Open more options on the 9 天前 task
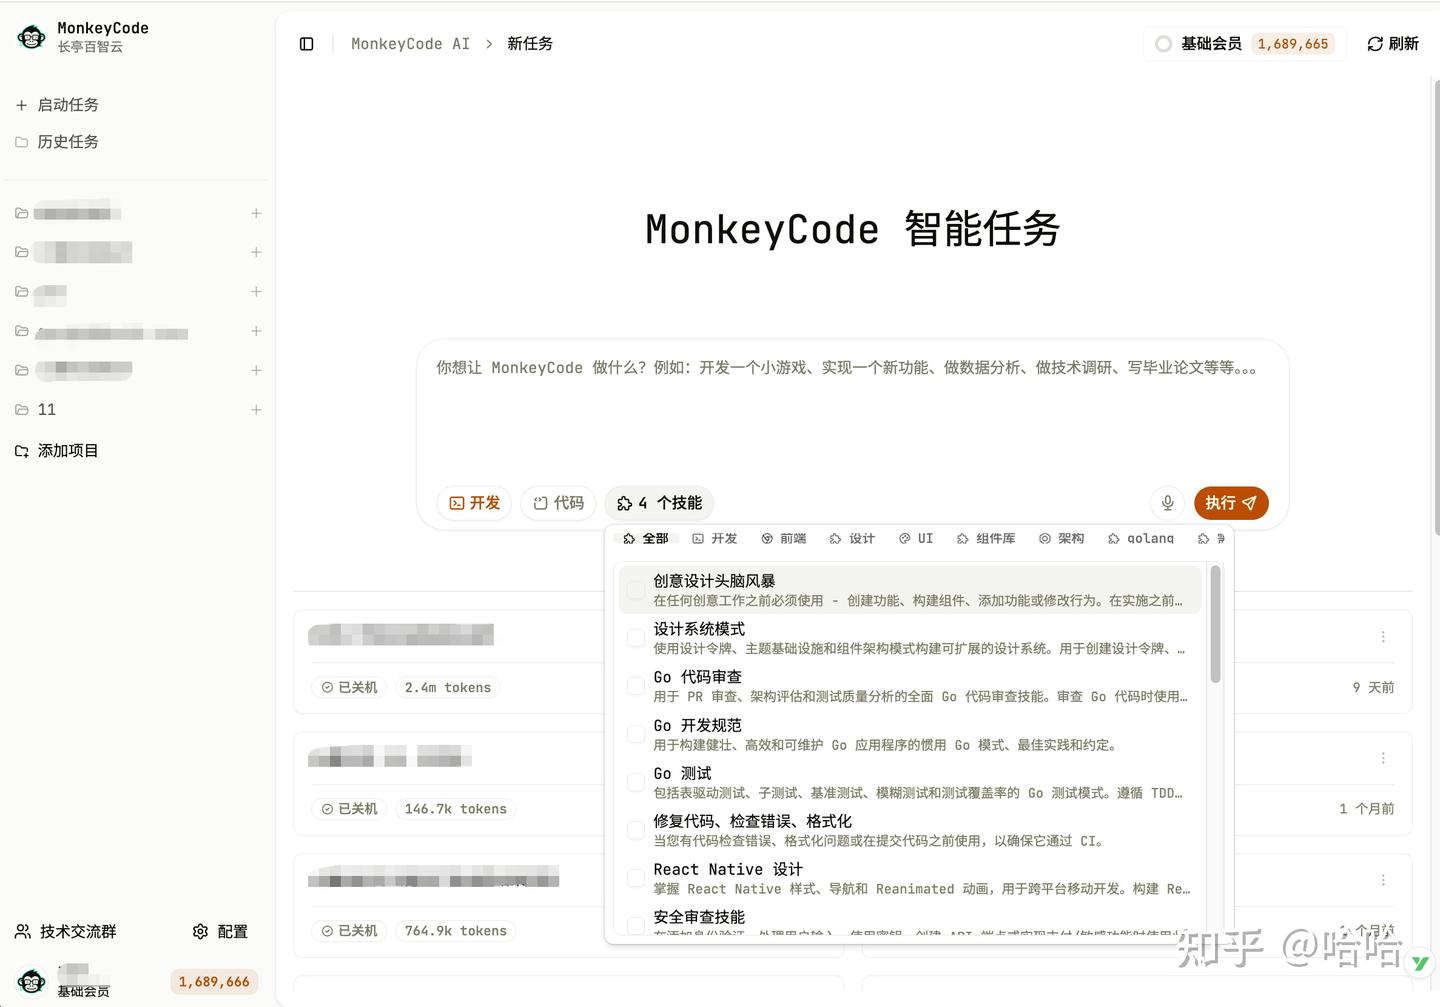Screen dimensions: 1440x1007 [x=1383, y=637]
